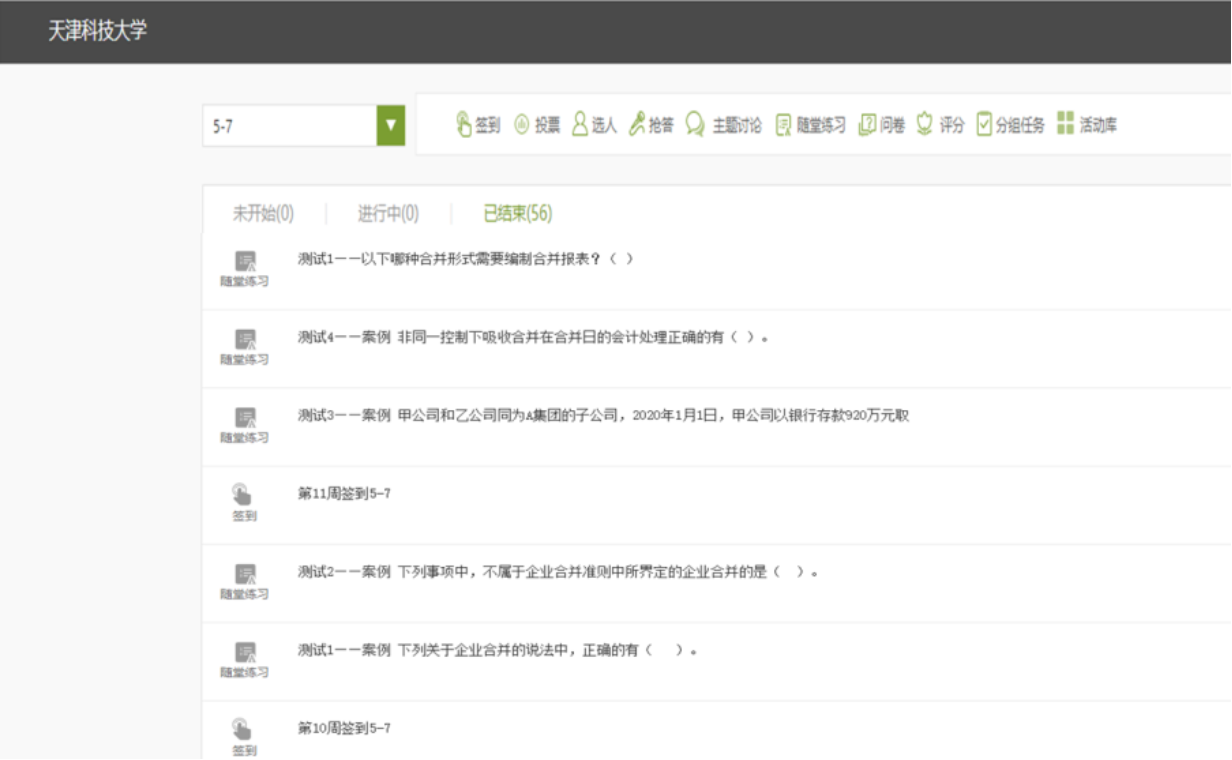This screenshot has height=760, width=1232.
Task: Switch to the 未开始(0) tab
Action: tap(263, 213)
